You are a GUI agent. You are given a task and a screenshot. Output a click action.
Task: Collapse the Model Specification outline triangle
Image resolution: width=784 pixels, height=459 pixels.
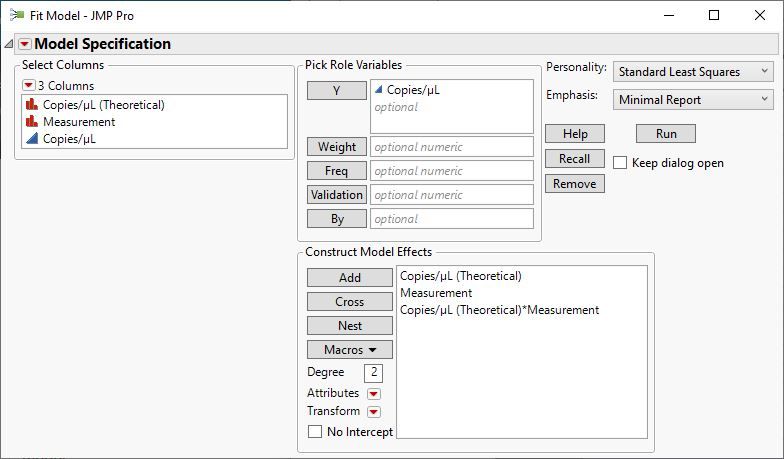click(x=9, y=44)
